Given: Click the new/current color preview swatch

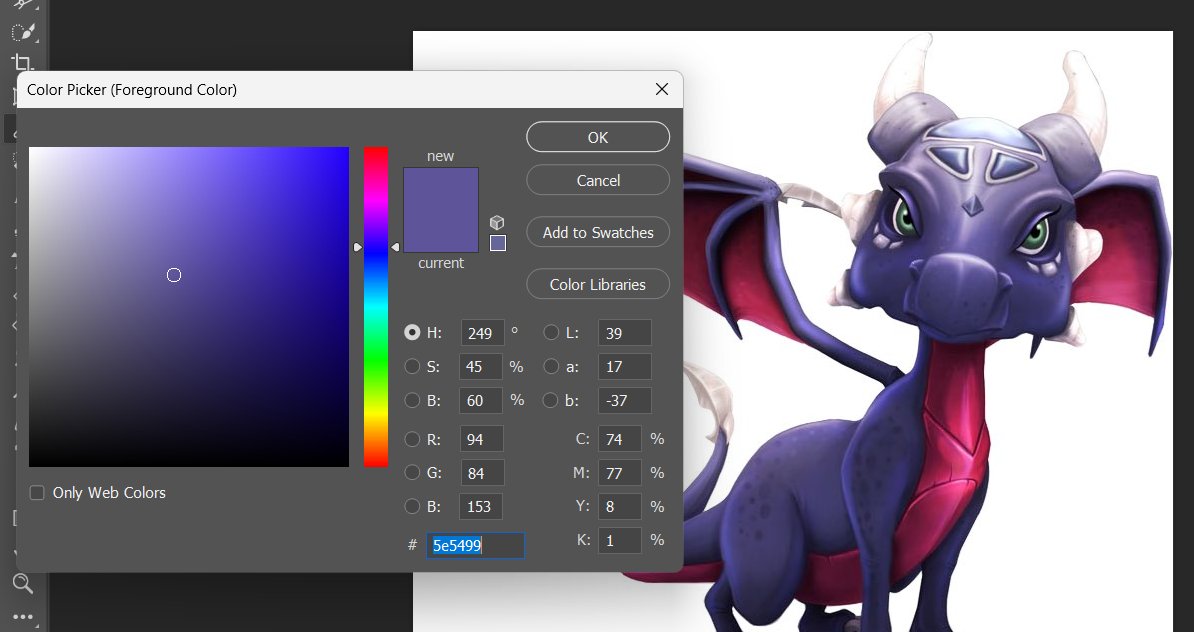Looking at the screenshot, I should (441, 210).
